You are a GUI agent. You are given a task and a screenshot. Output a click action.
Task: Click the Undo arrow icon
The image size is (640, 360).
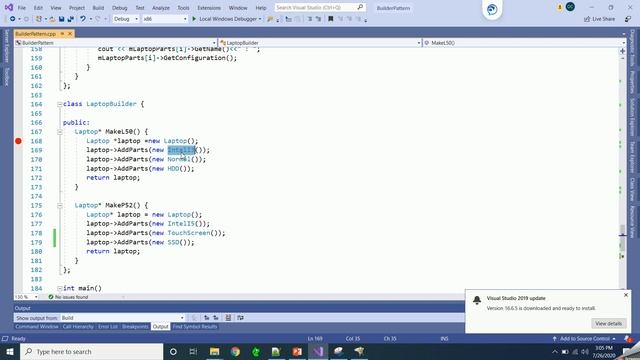83,19
